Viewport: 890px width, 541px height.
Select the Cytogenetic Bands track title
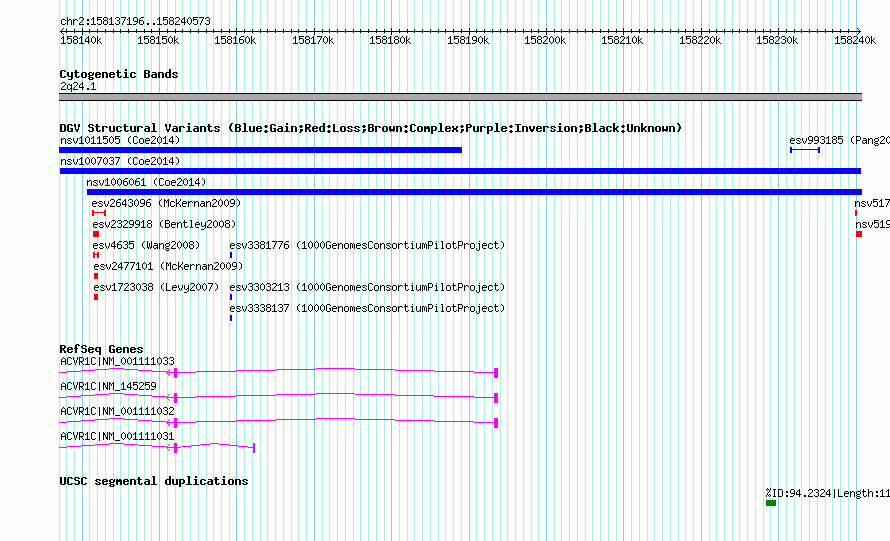pyautogui.click(x=119, y=74)
